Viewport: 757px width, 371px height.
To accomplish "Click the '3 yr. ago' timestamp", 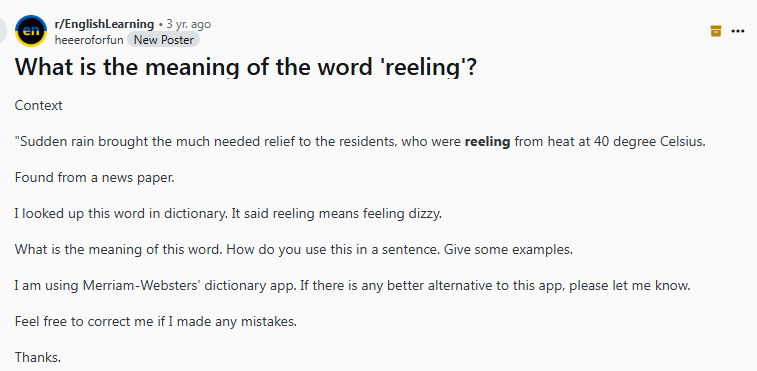I will (188, 24).
